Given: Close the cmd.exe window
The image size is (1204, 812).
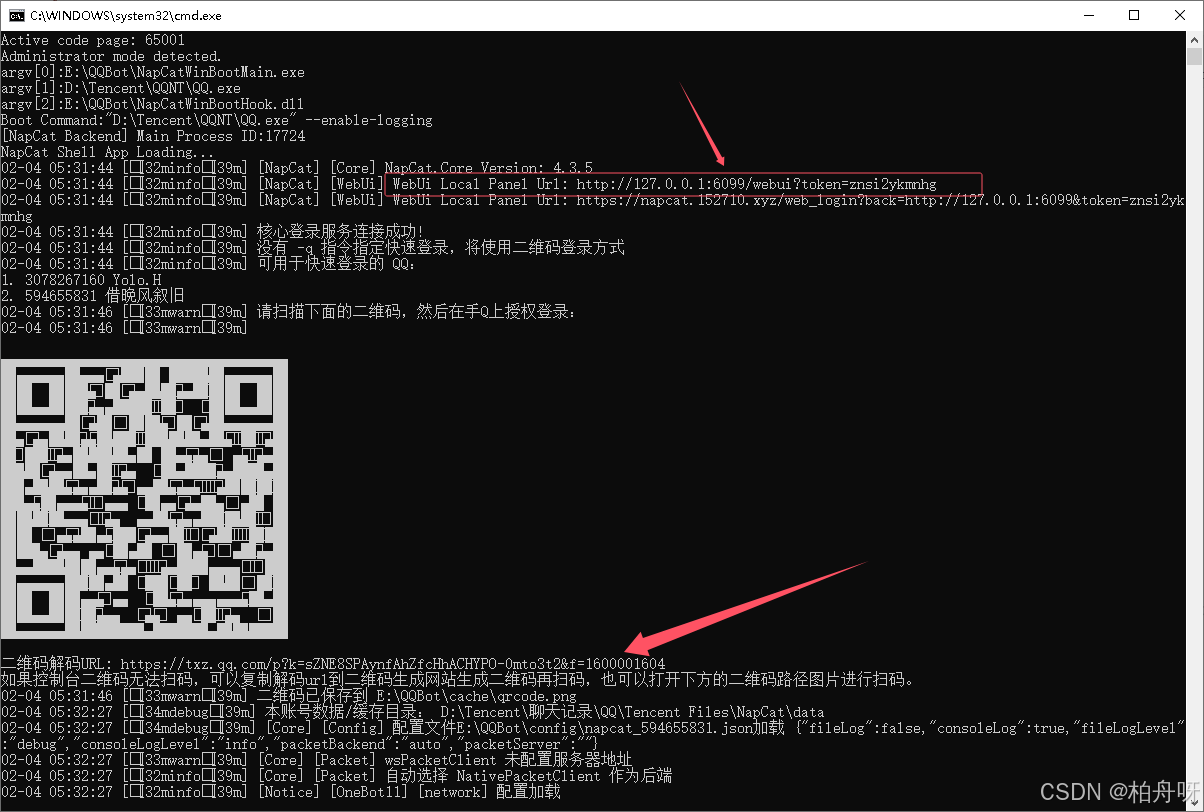Looking at the screenshot, I should 1179,15.
